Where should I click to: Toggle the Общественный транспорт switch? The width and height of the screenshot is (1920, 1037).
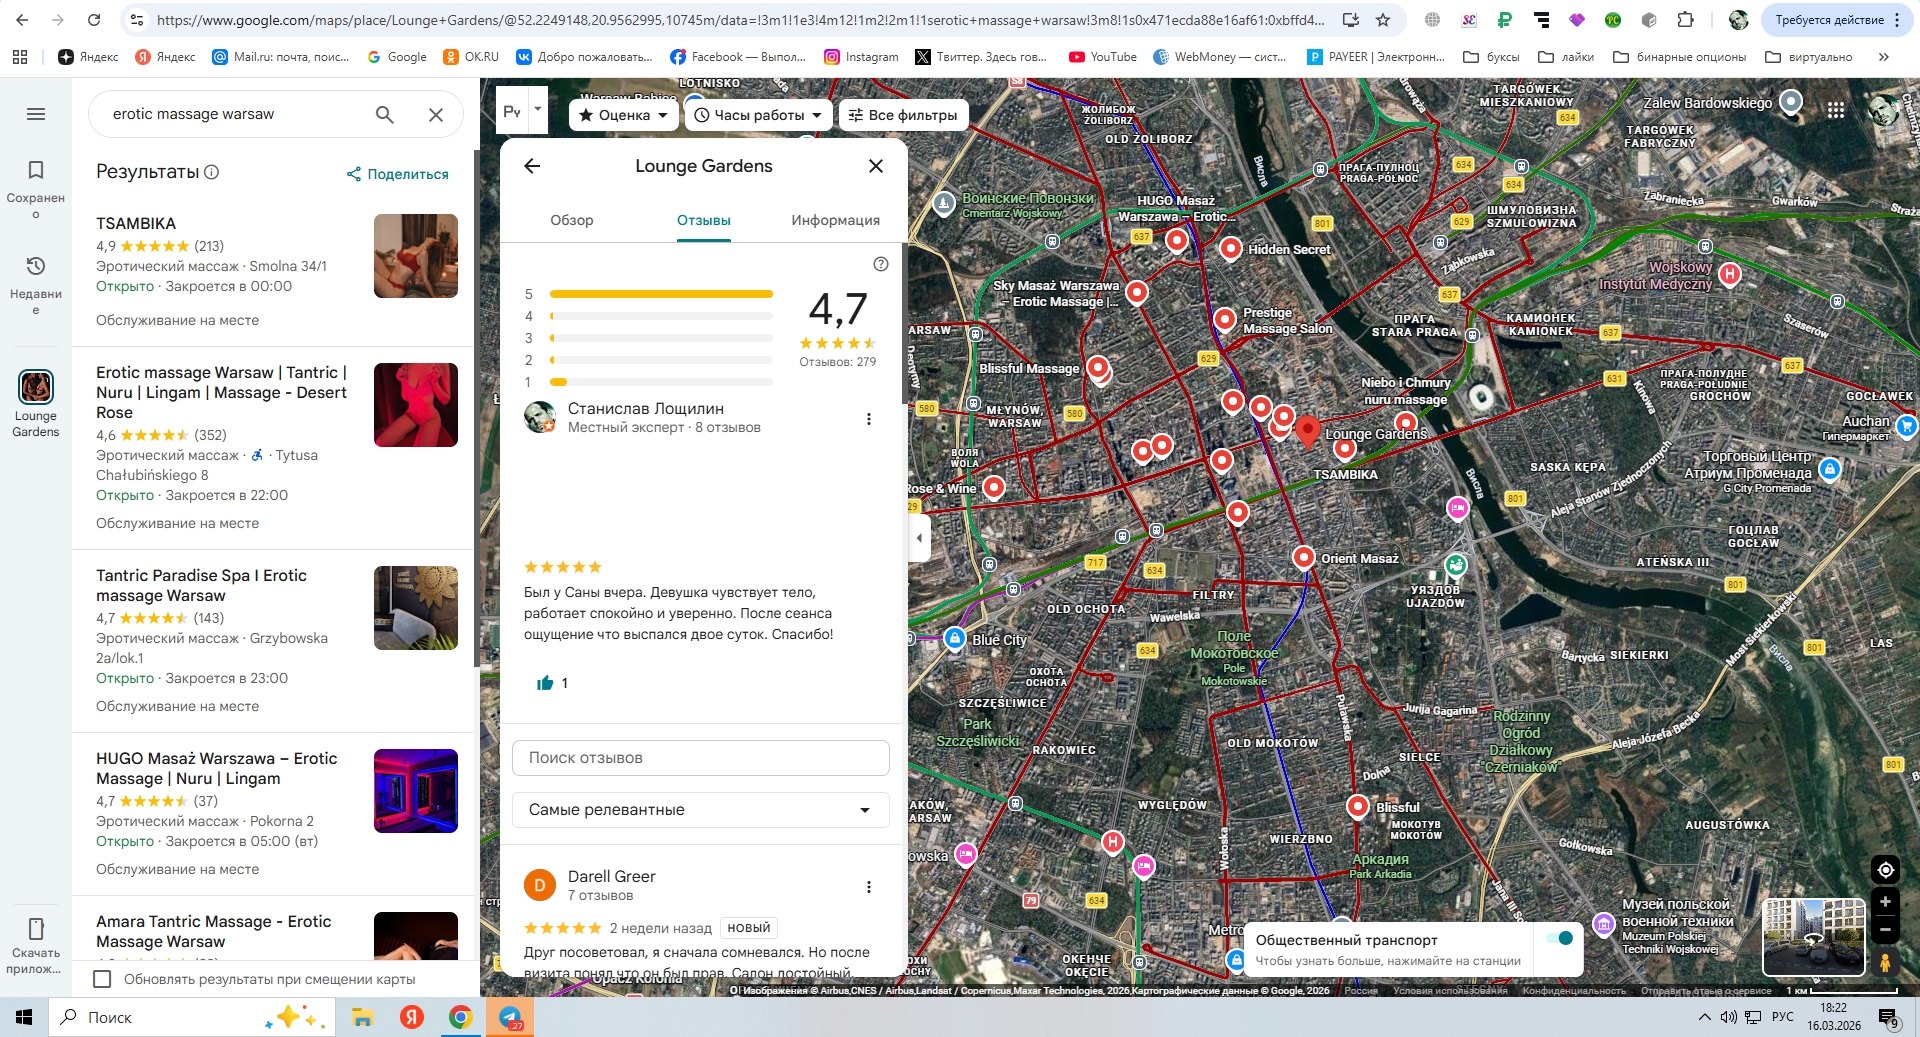pyautogui.click(x=1558, y=938)
